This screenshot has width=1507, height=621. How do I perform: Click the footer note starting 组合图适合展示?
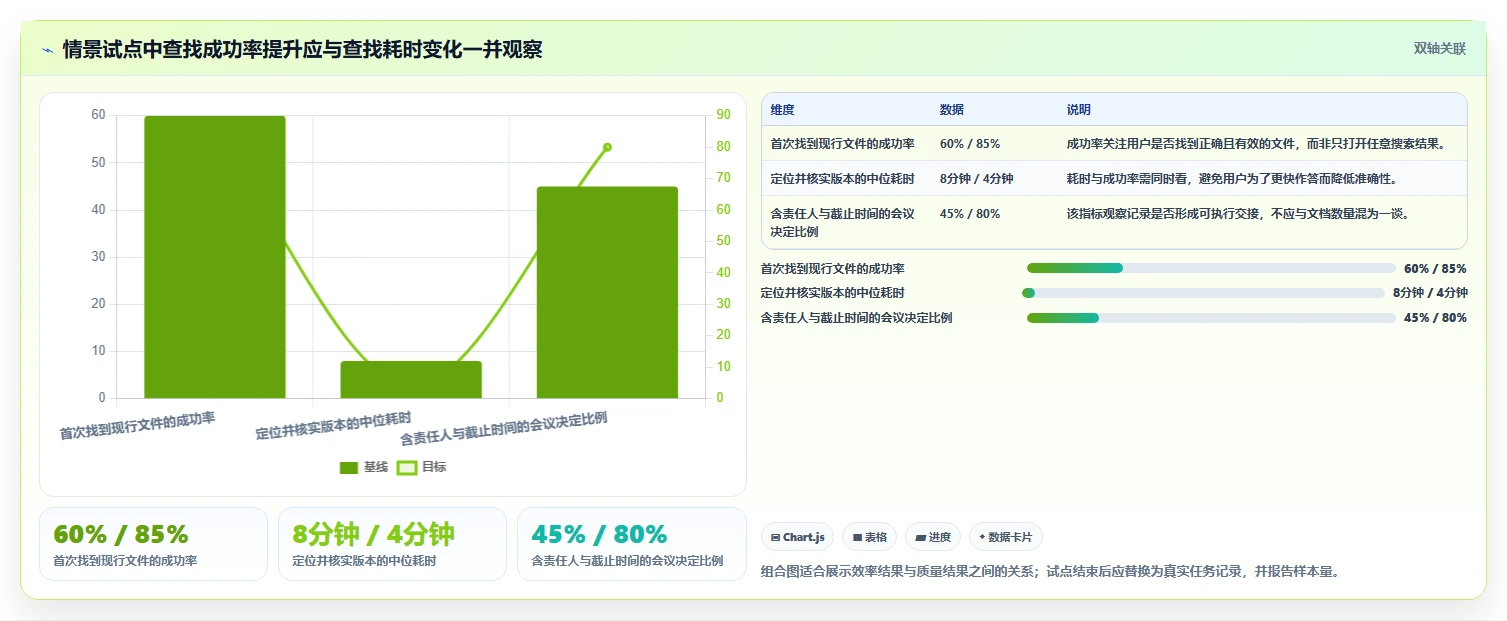tap(1050, 572)
